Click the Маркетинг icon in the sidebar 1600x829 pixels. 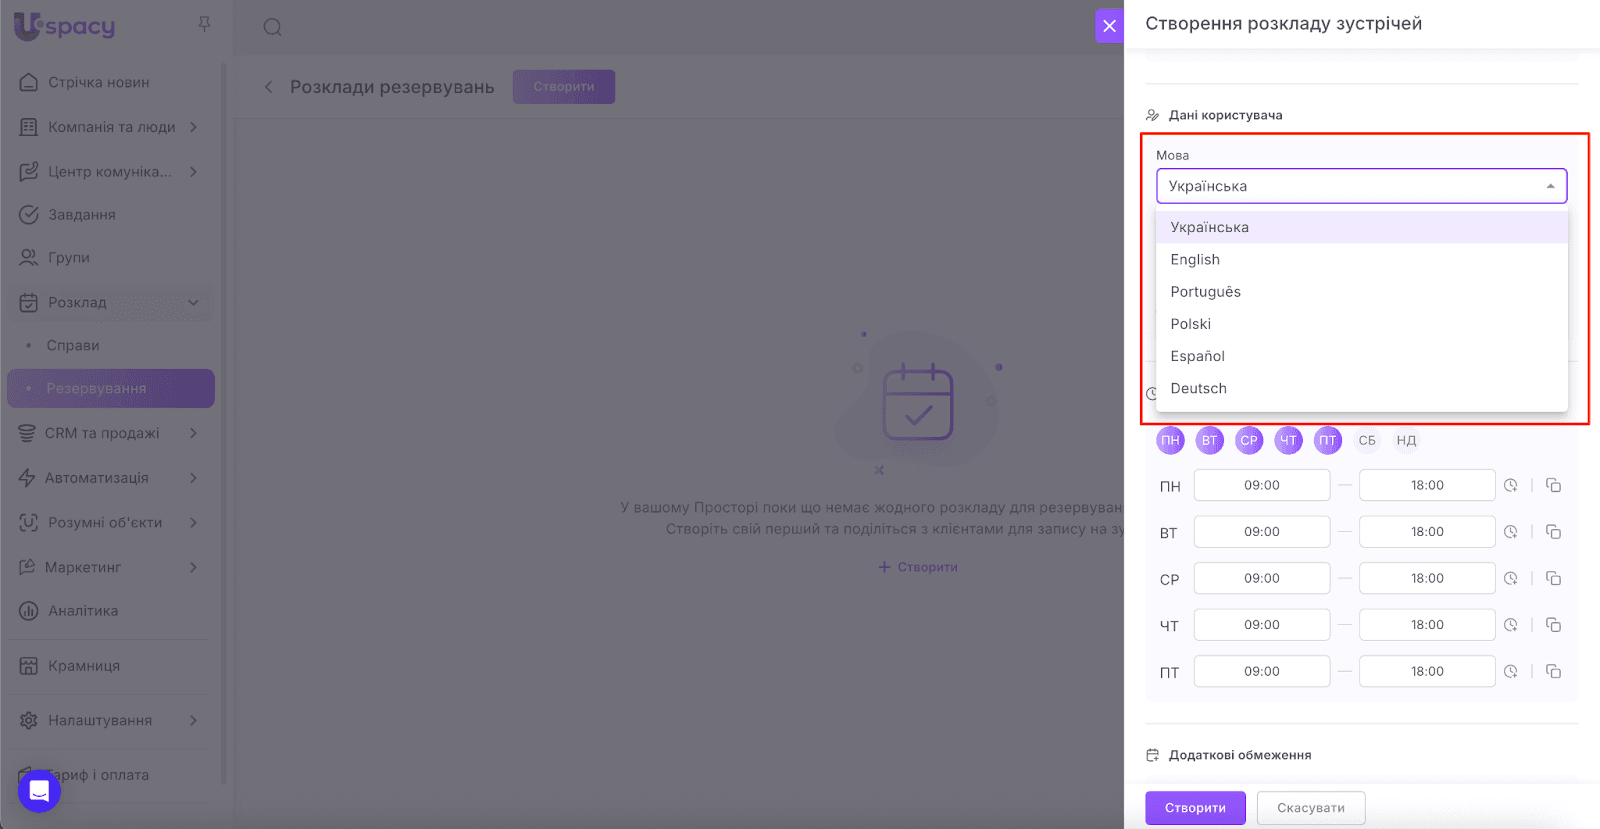click(27, 567)
